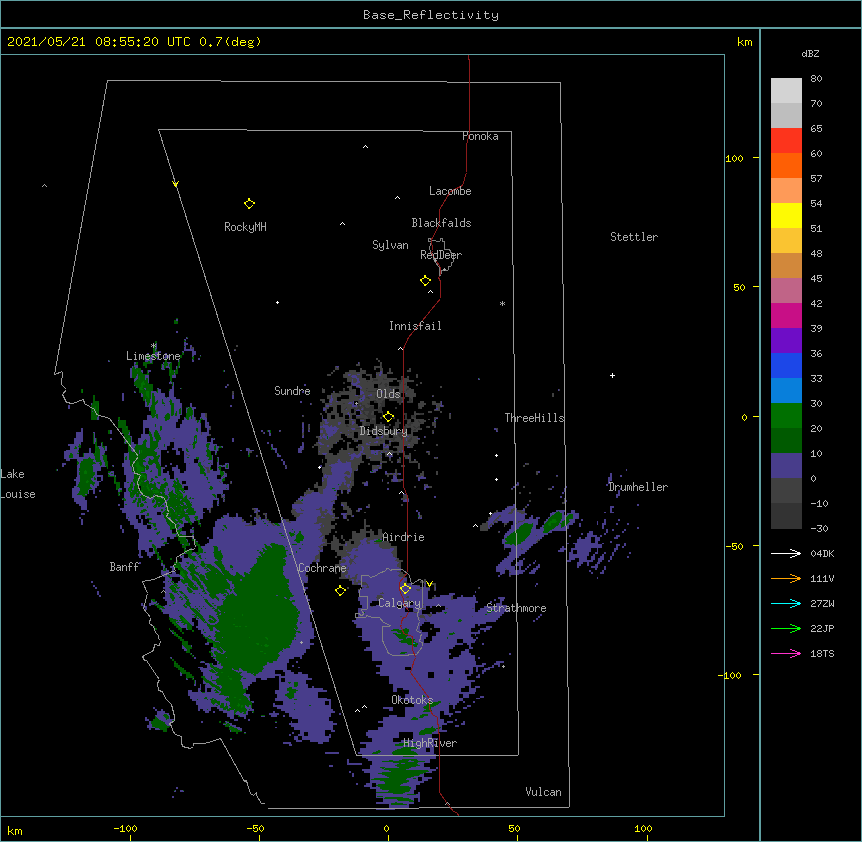Click the white plus marker south of Stettler
This screenshot has height=842, width=862.
pyautogui.click(x=612, y=375)
